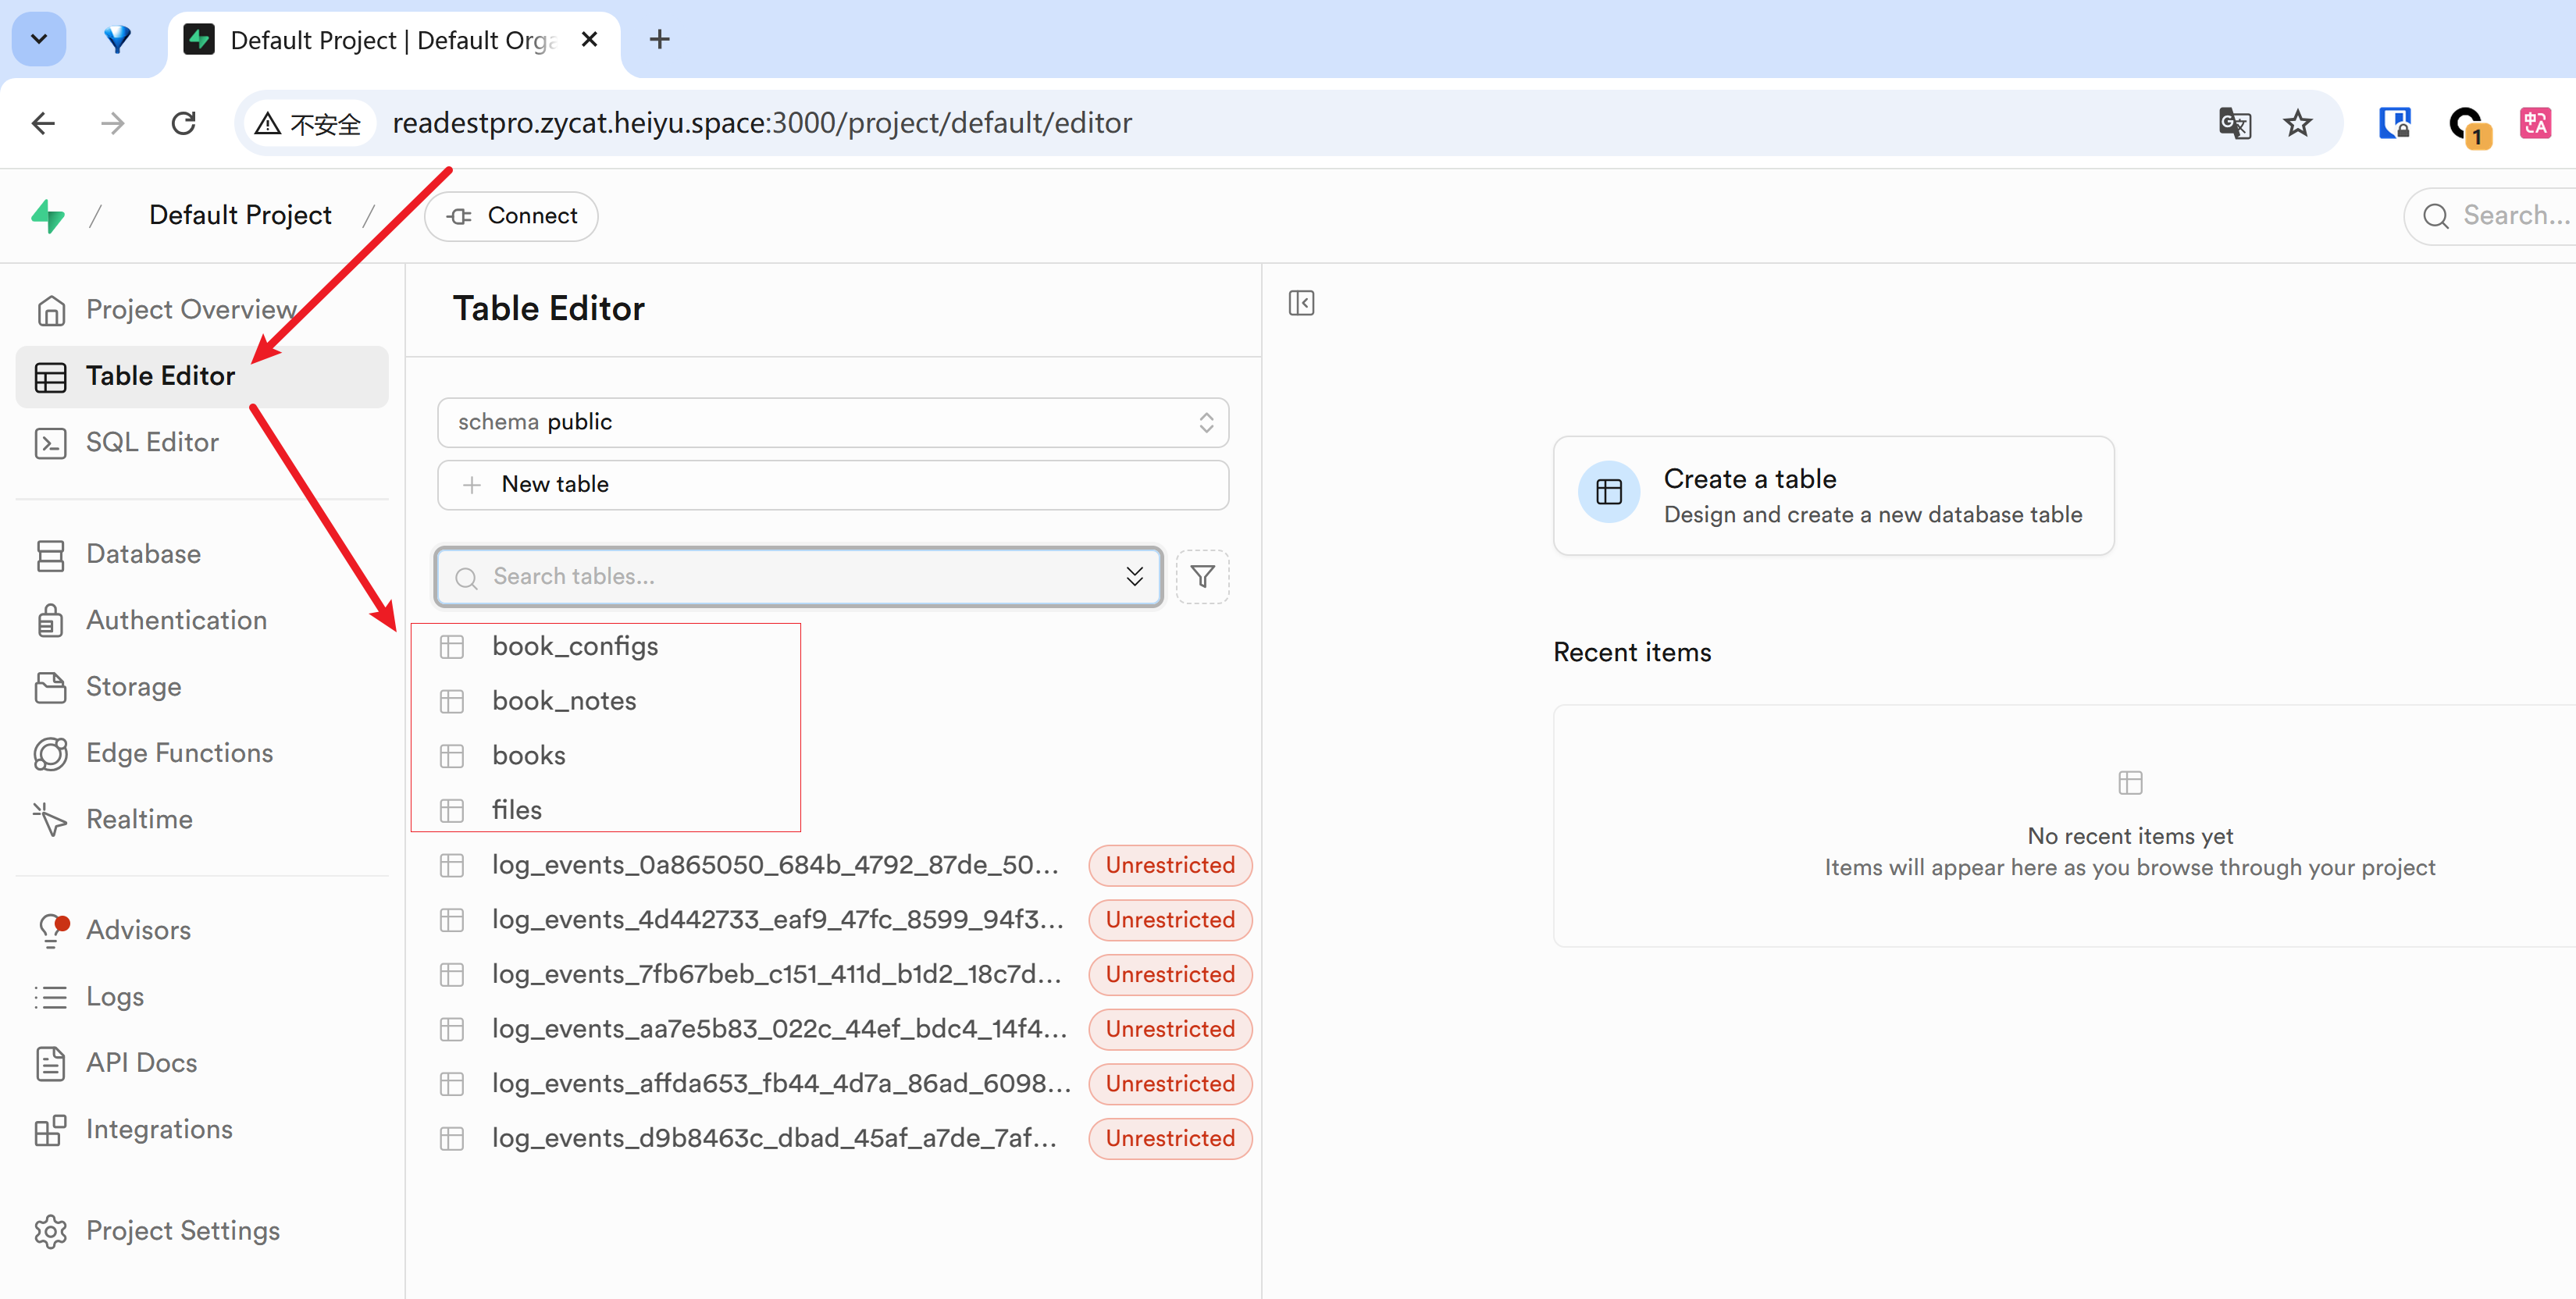Viewport: 2576px width, 1299px height.
Task: Click the Edge Functions icon
Action: [50, 753]
